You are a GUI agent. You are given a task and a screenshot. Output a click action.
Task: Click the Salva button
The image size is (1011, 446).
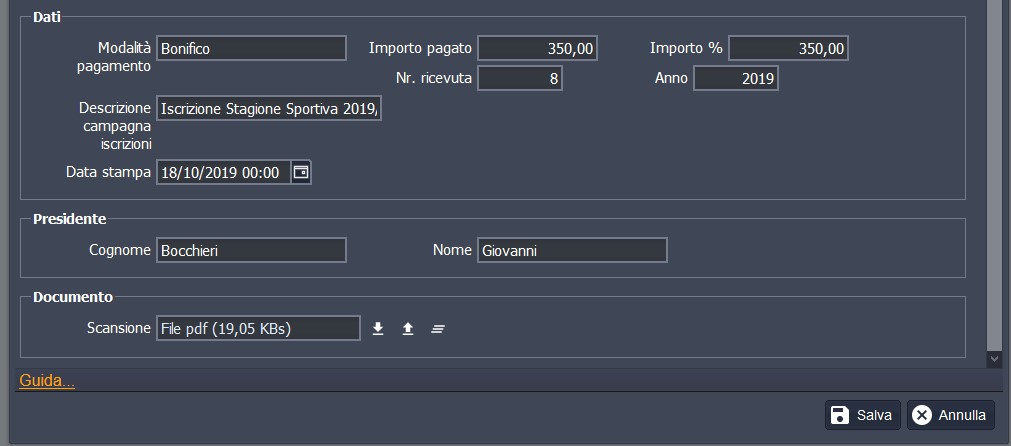tap(864, 415)
